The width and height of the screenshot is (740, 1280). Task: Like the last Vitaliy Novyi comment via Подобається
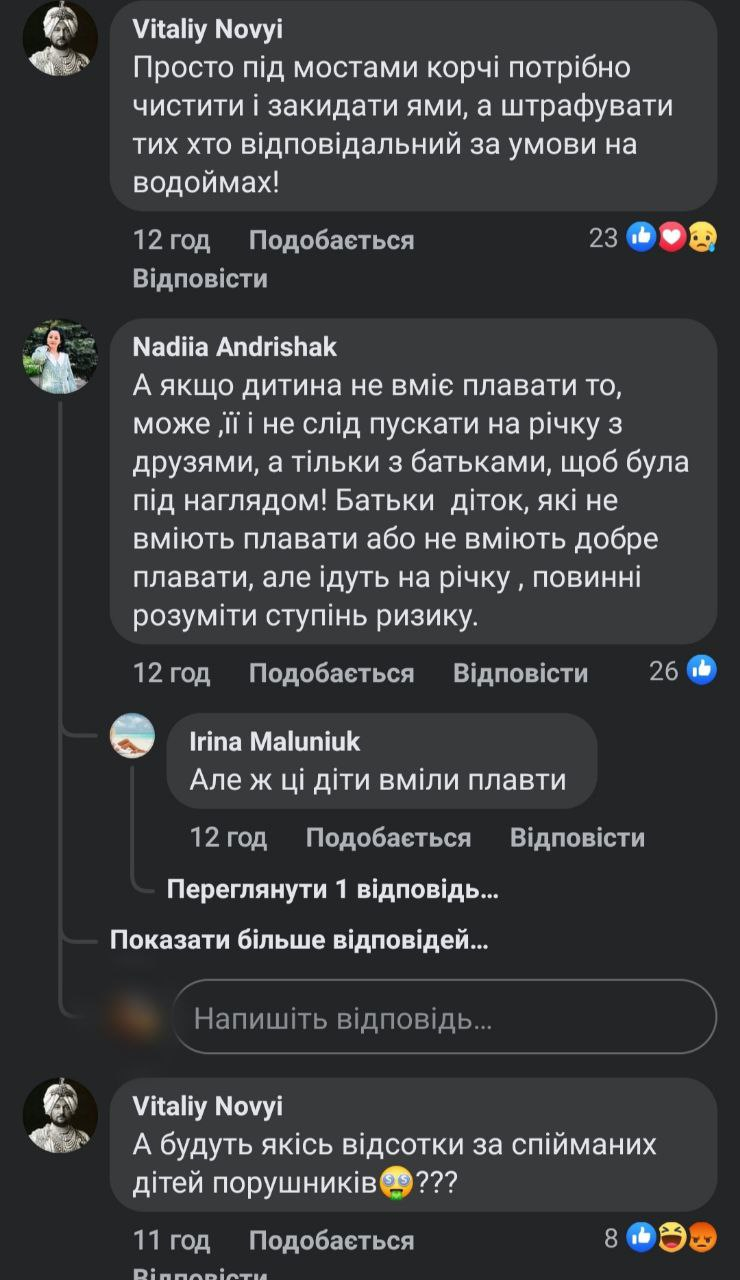pos(331,1241)
